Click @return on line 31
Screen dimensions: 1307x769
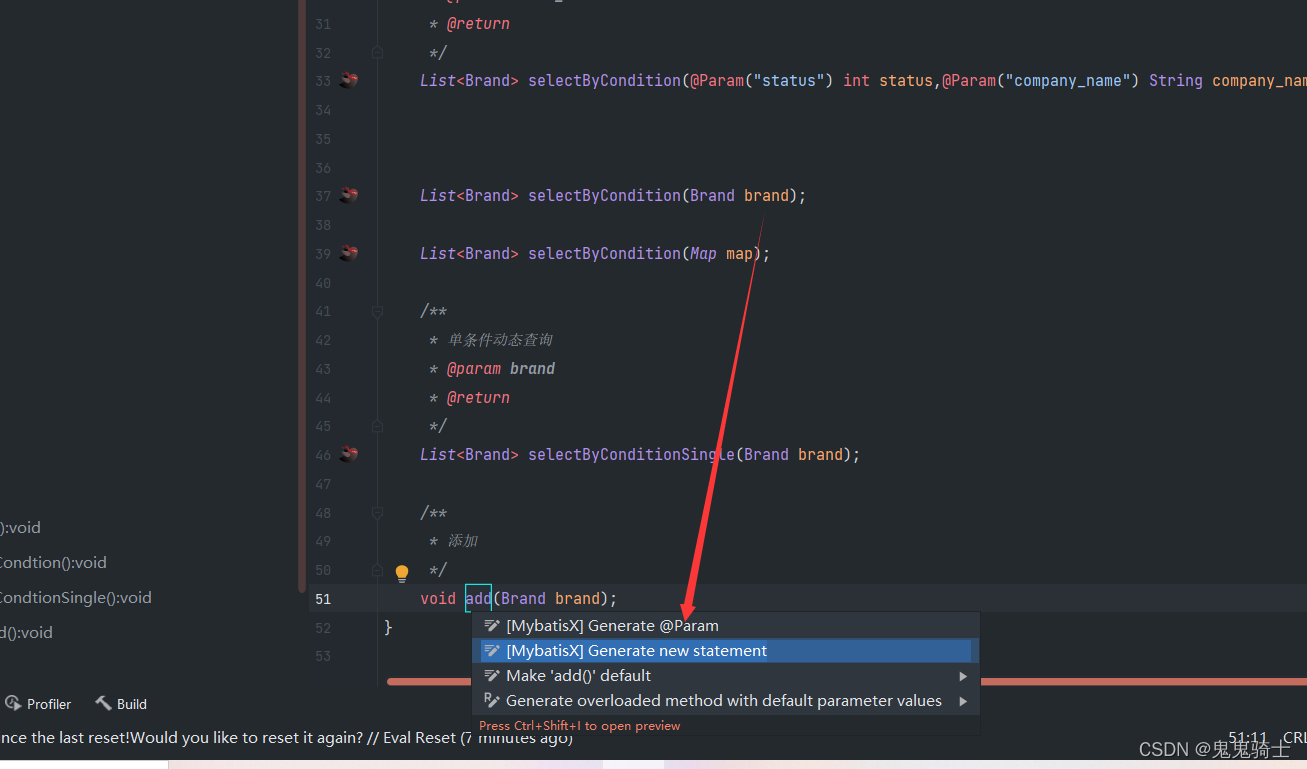(x=478, y=23)
